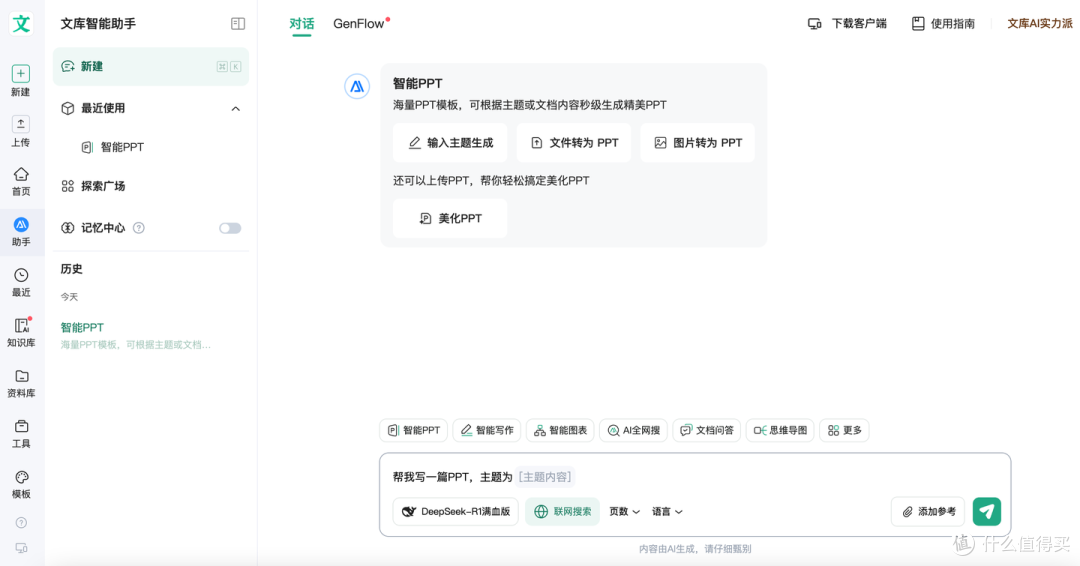Open 文库AI实力派 link
This screenshot has width=1080, height=566.
pos(1039,24)
